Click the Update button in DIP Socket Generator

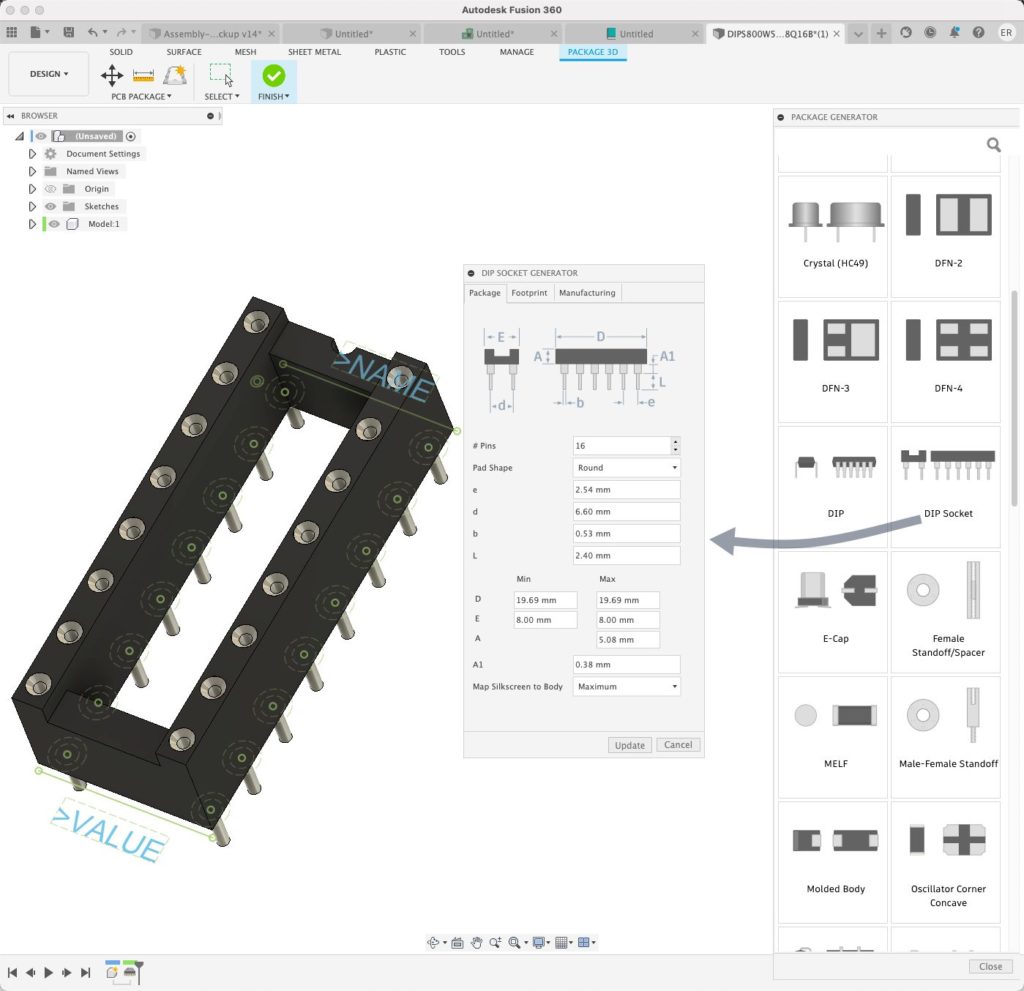[x=629, y=745]
